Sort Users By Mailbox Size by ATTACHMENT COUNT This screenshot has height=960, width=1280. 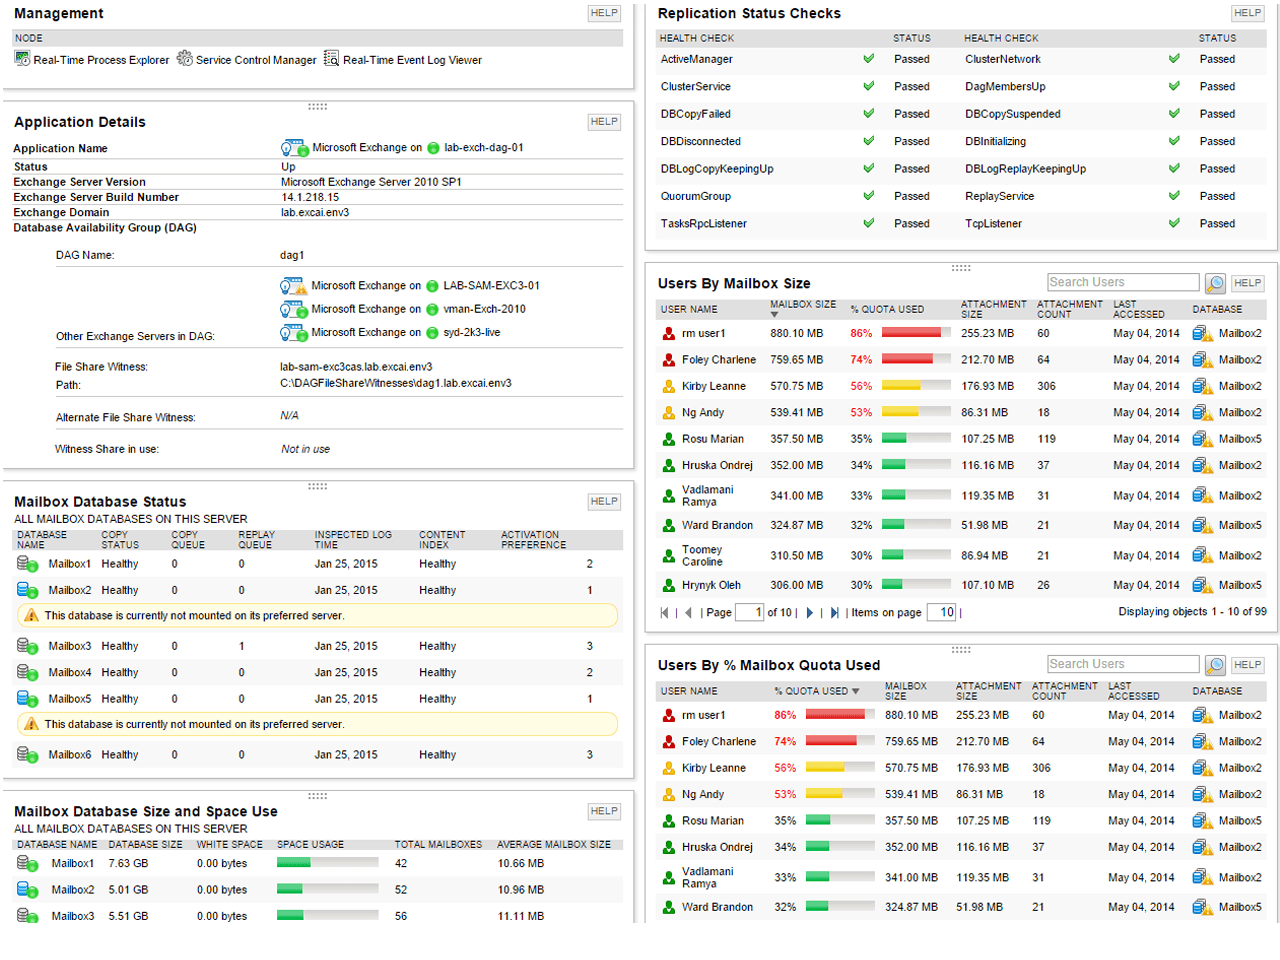(x=1070, y=309)
